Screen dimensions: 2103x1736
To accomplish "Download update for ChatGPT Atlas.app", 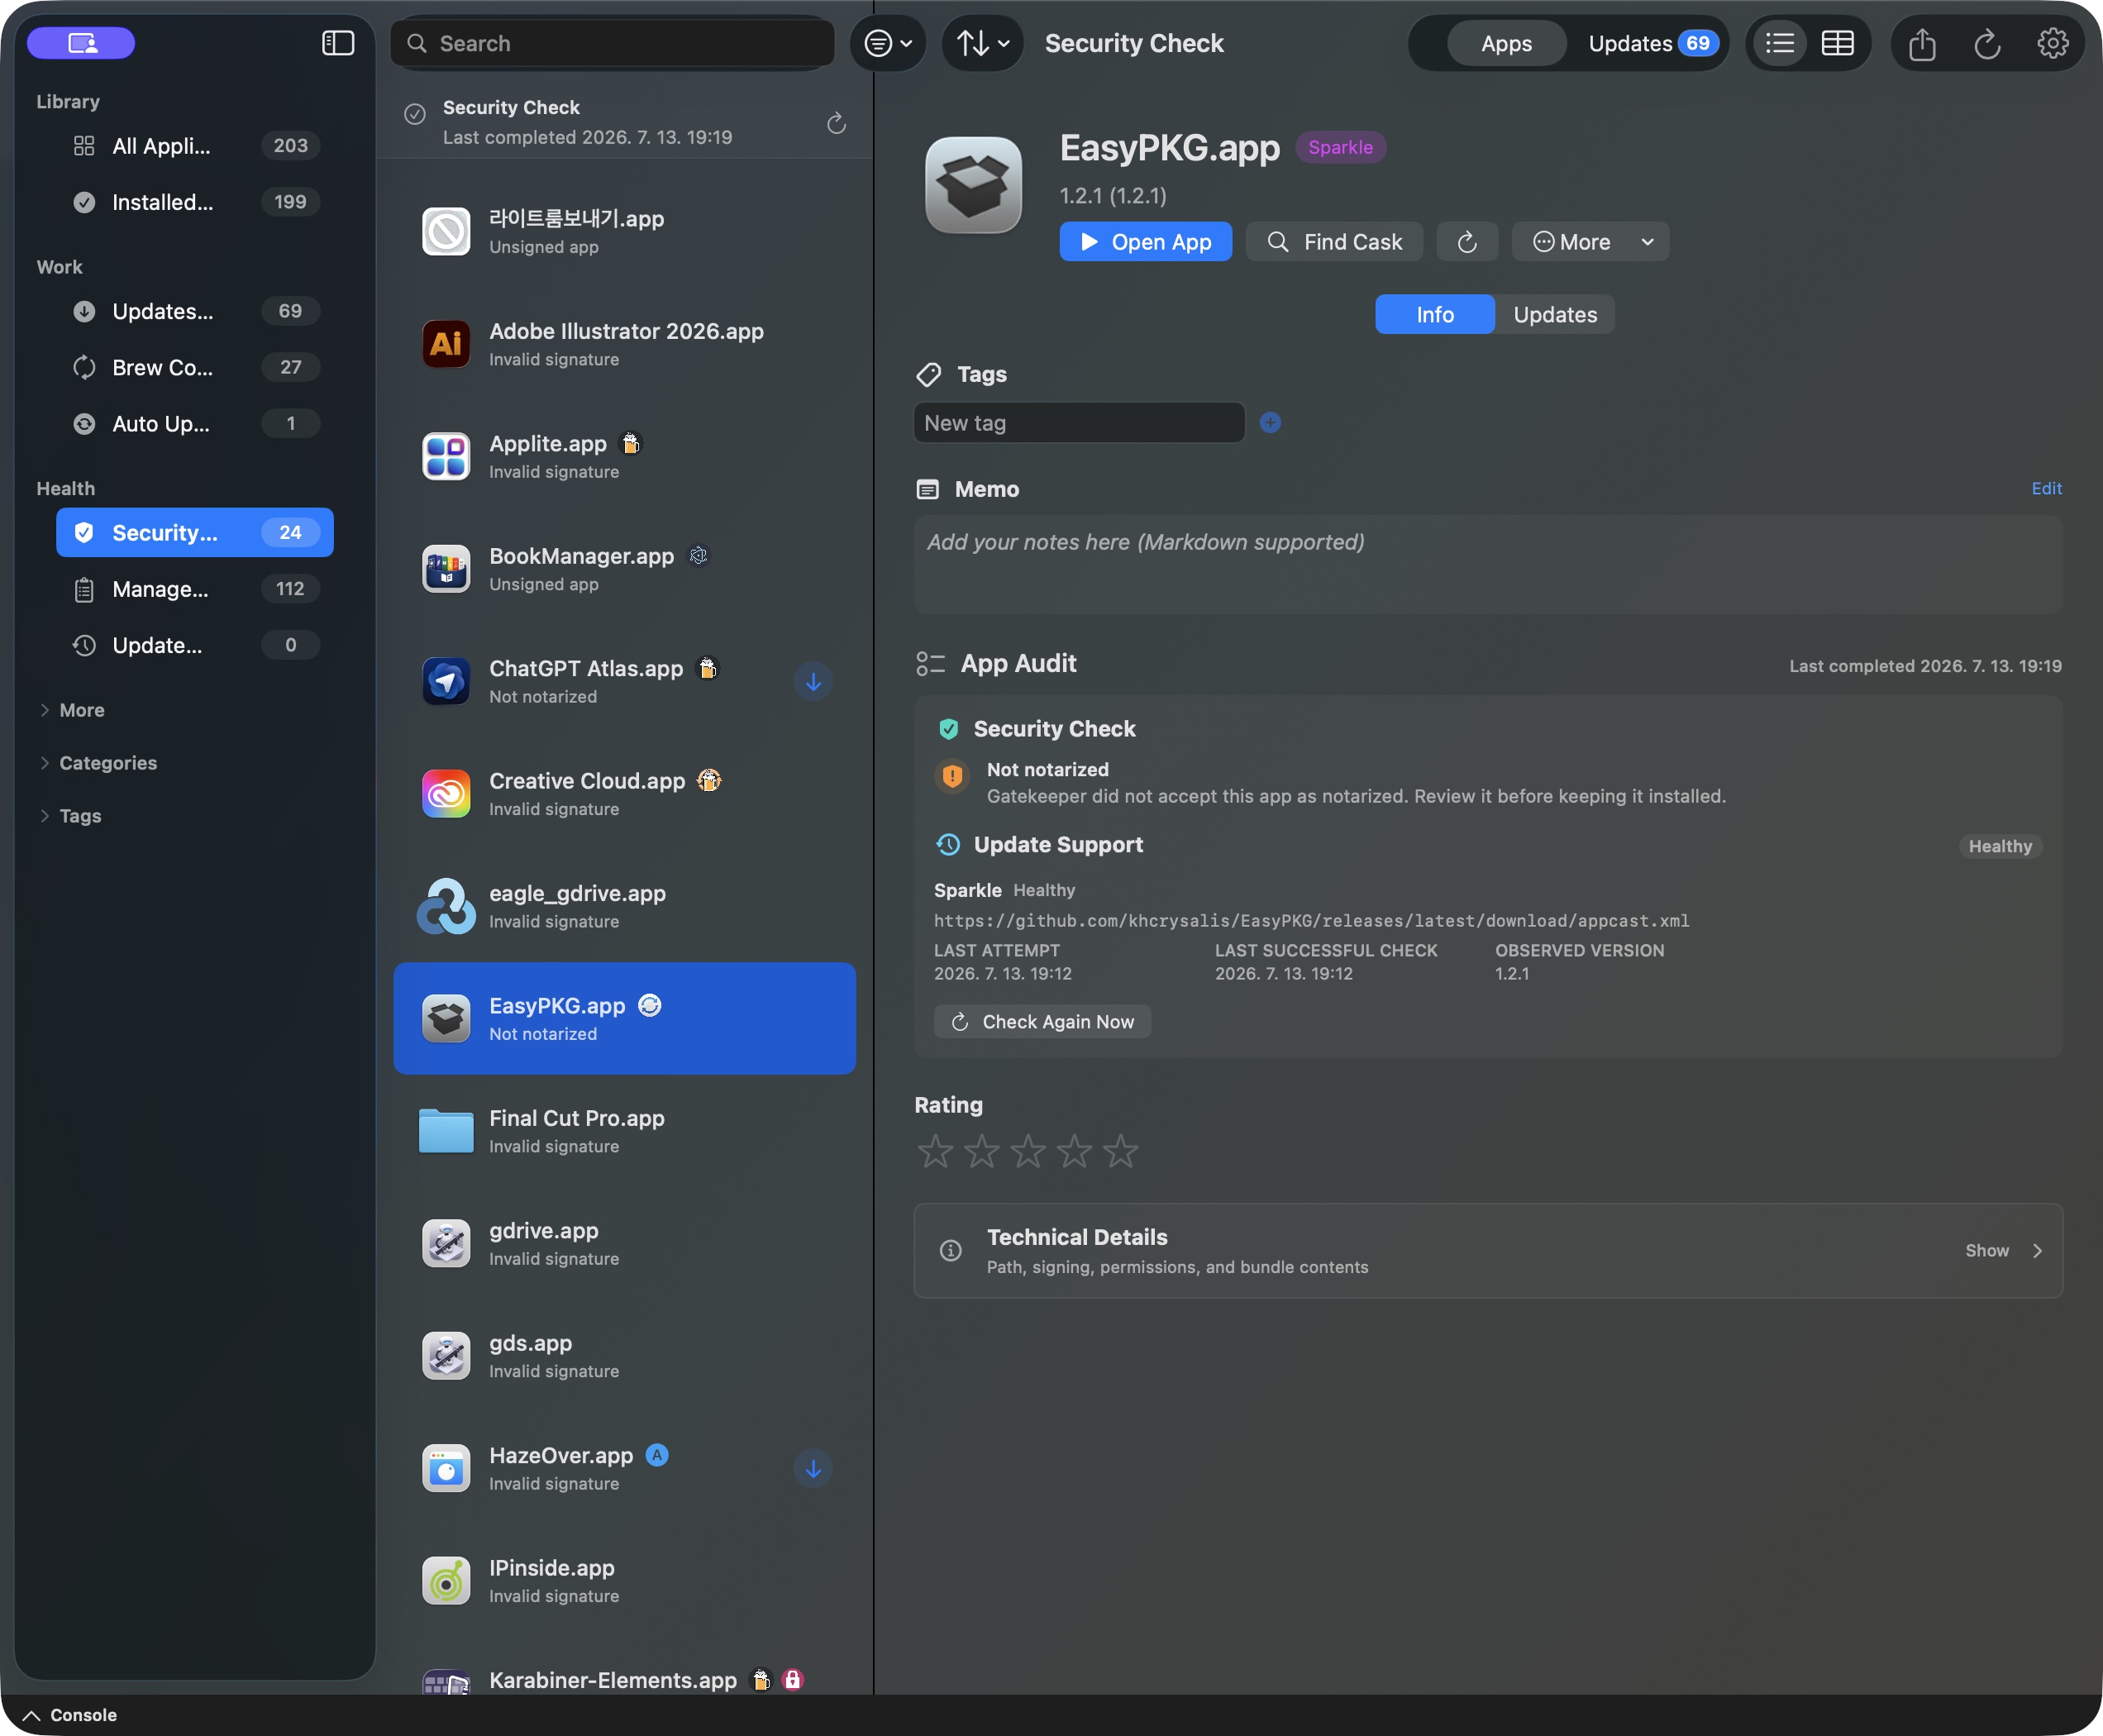I will coord(813,681).
